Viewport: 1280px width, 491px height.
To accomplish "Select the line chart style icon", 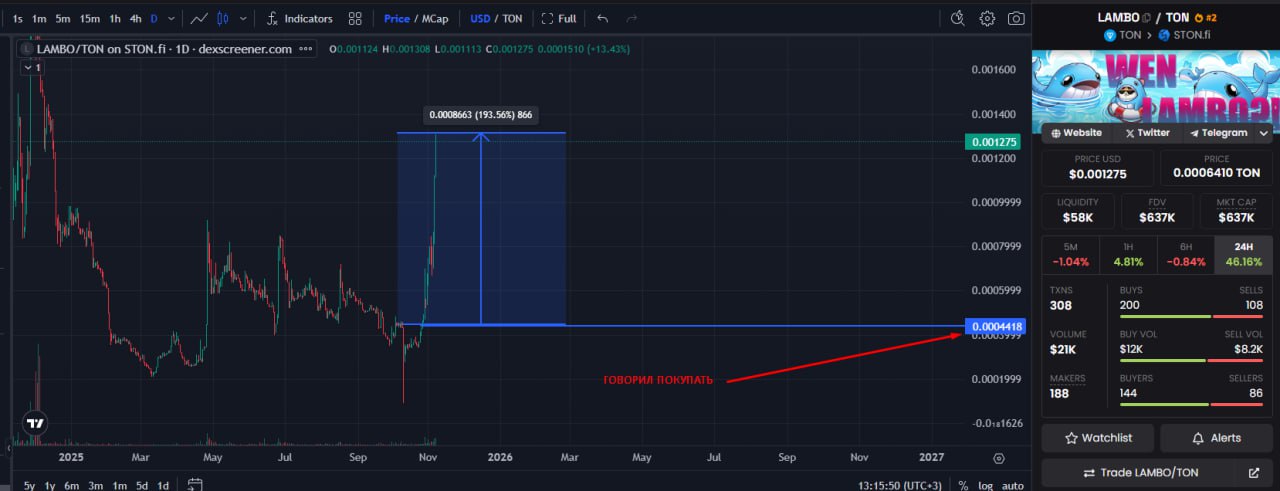I will coord(199,18).
